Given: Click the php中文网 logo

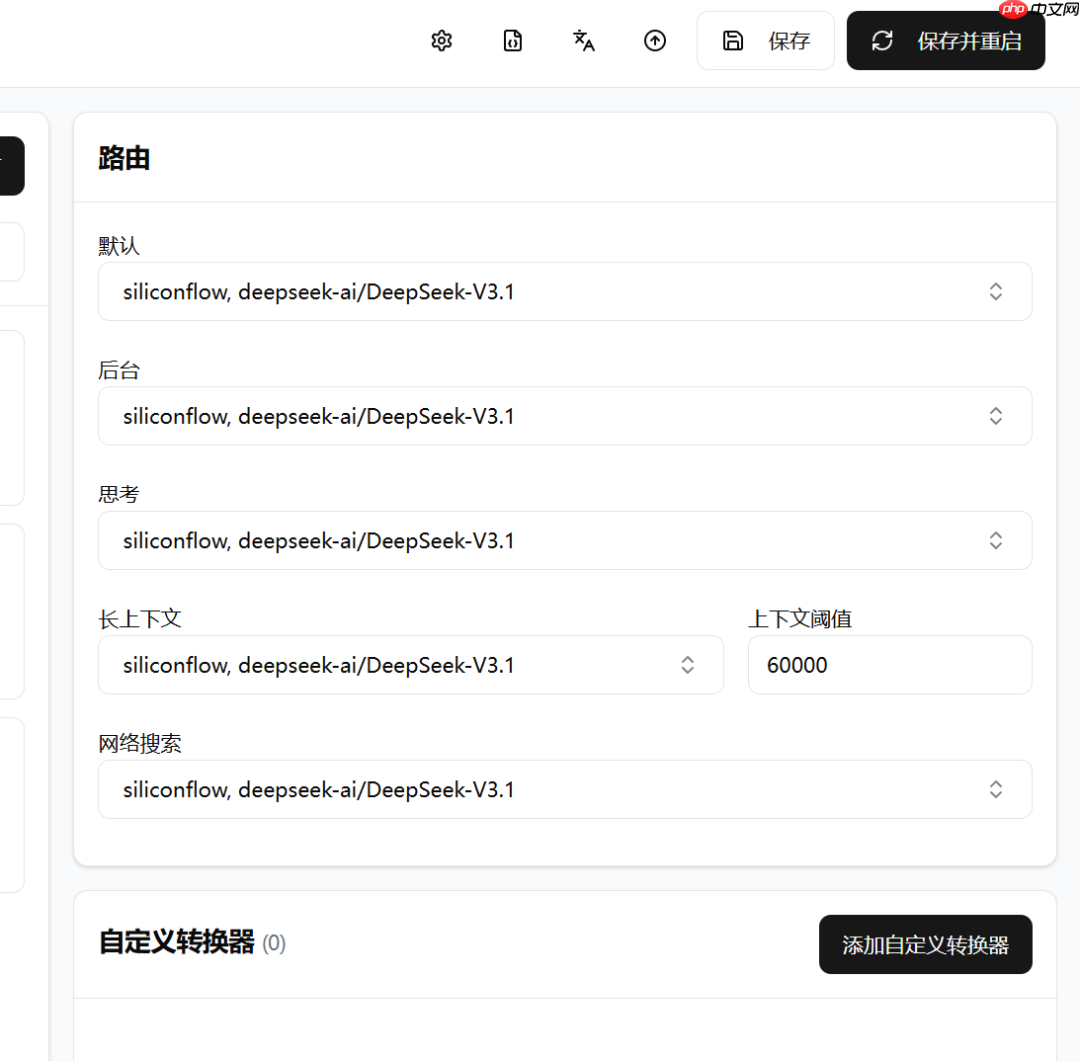Looking at the screenshot, I should [1036, 10].
